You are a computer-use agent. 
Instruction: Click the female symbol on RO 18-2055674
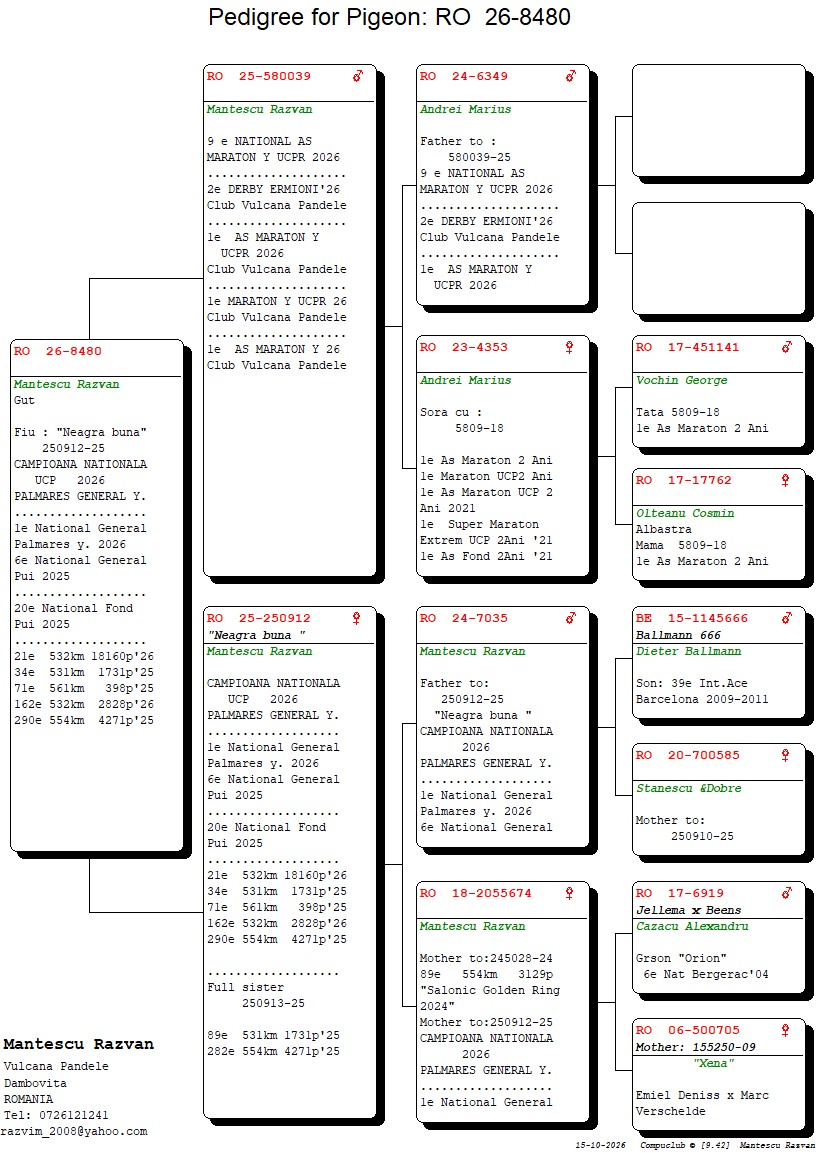coord(569,892)
